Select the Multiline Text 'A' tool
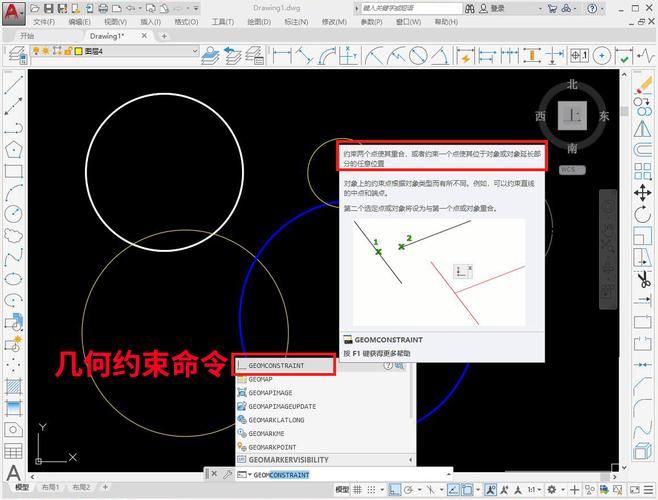The image size is (658, 500). [x=13, y=473]
